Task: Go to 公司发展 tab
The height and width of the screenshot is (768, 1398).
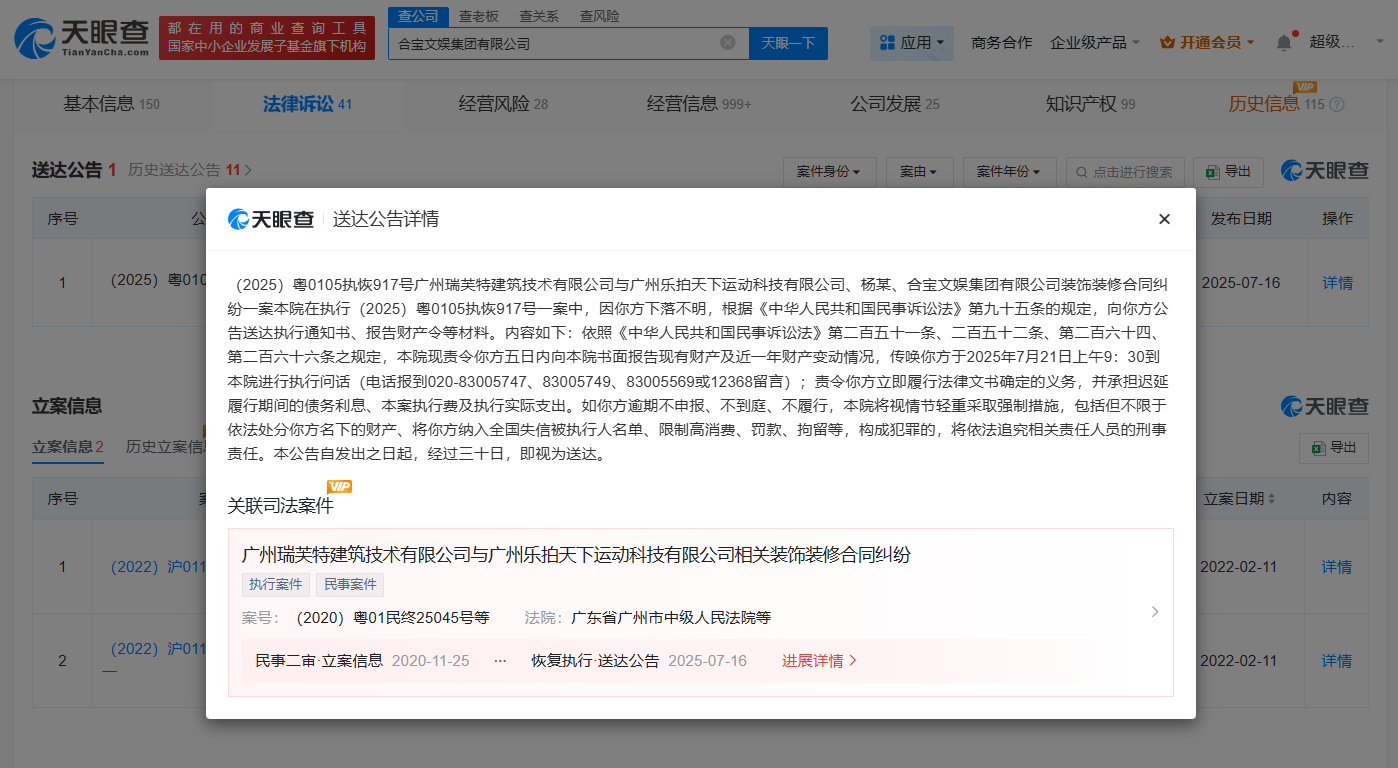Action: click(x=895, y=104)
